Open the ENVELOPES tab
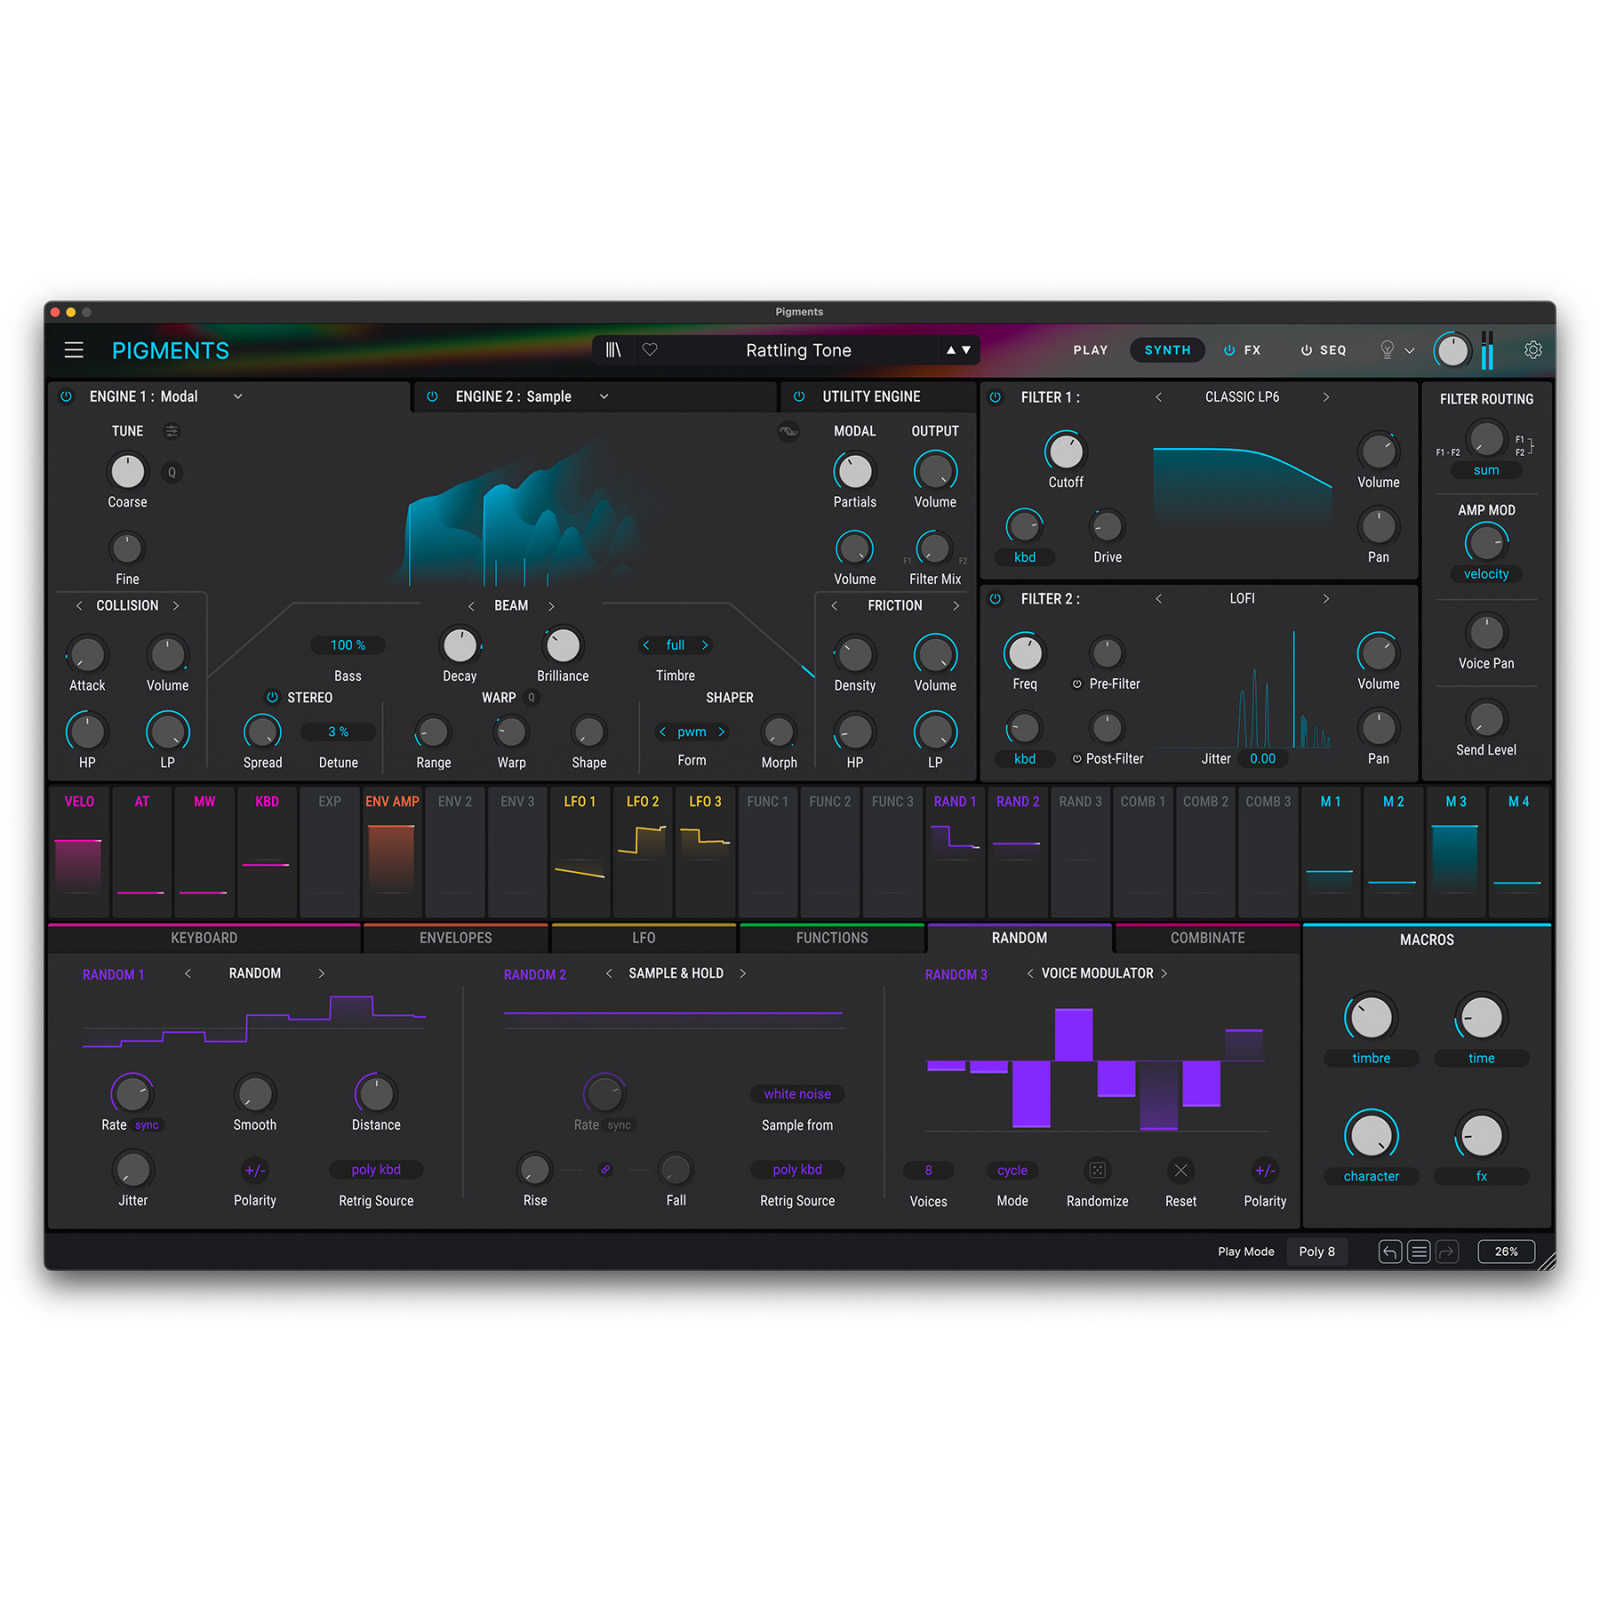The height and width of the screenshot is (1600, 1600). tap(456, 938)
